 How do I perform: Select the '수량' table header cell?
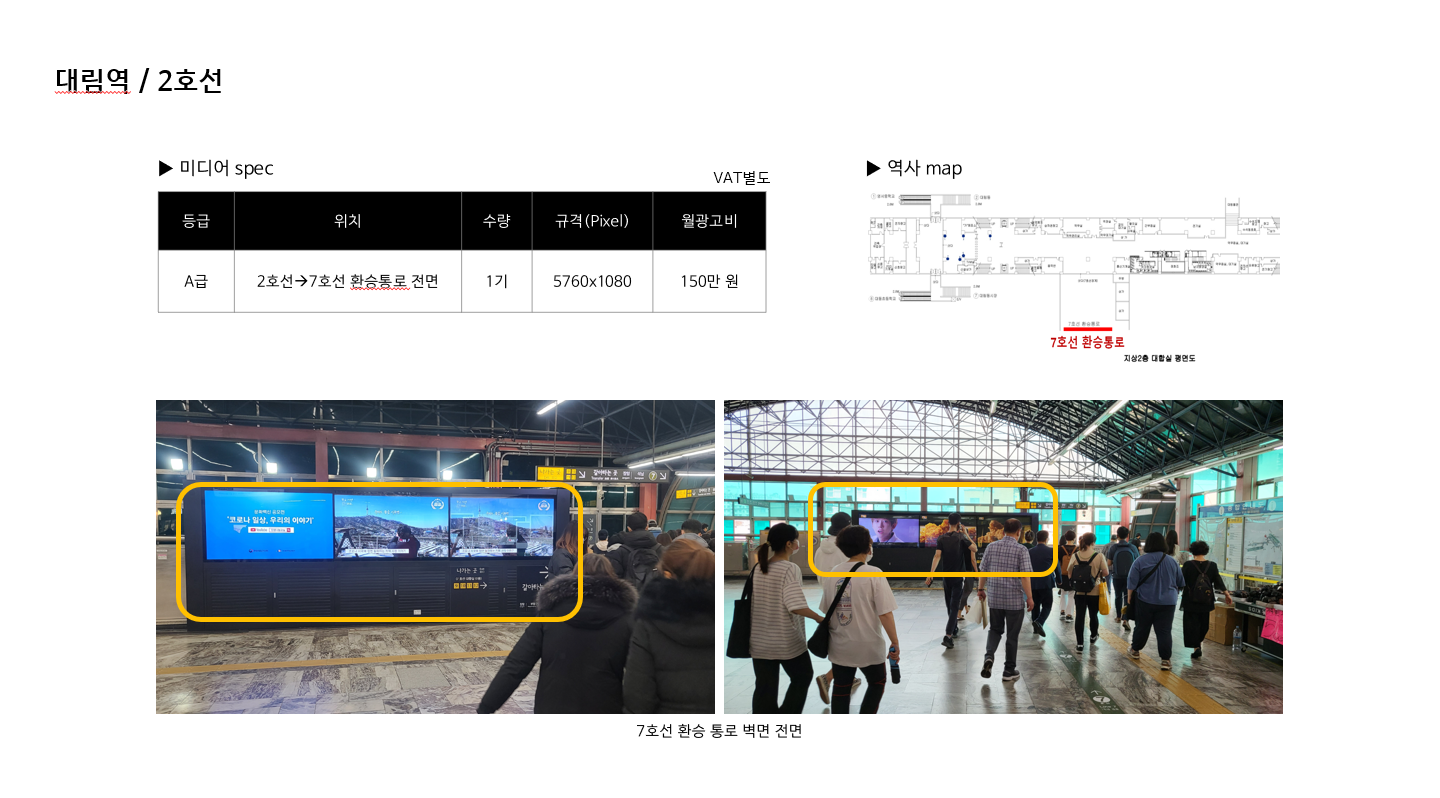tap(497, 221)
